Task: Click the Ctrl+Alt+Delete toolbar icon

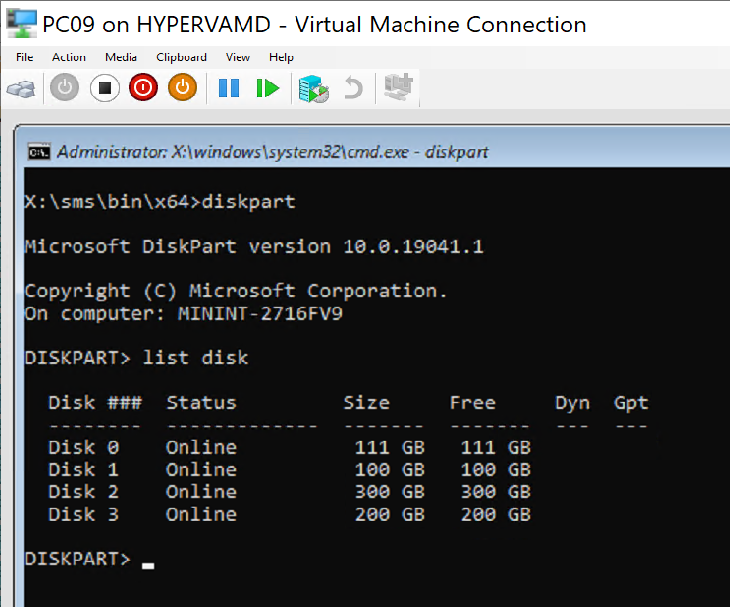Action: coord(21,88)
